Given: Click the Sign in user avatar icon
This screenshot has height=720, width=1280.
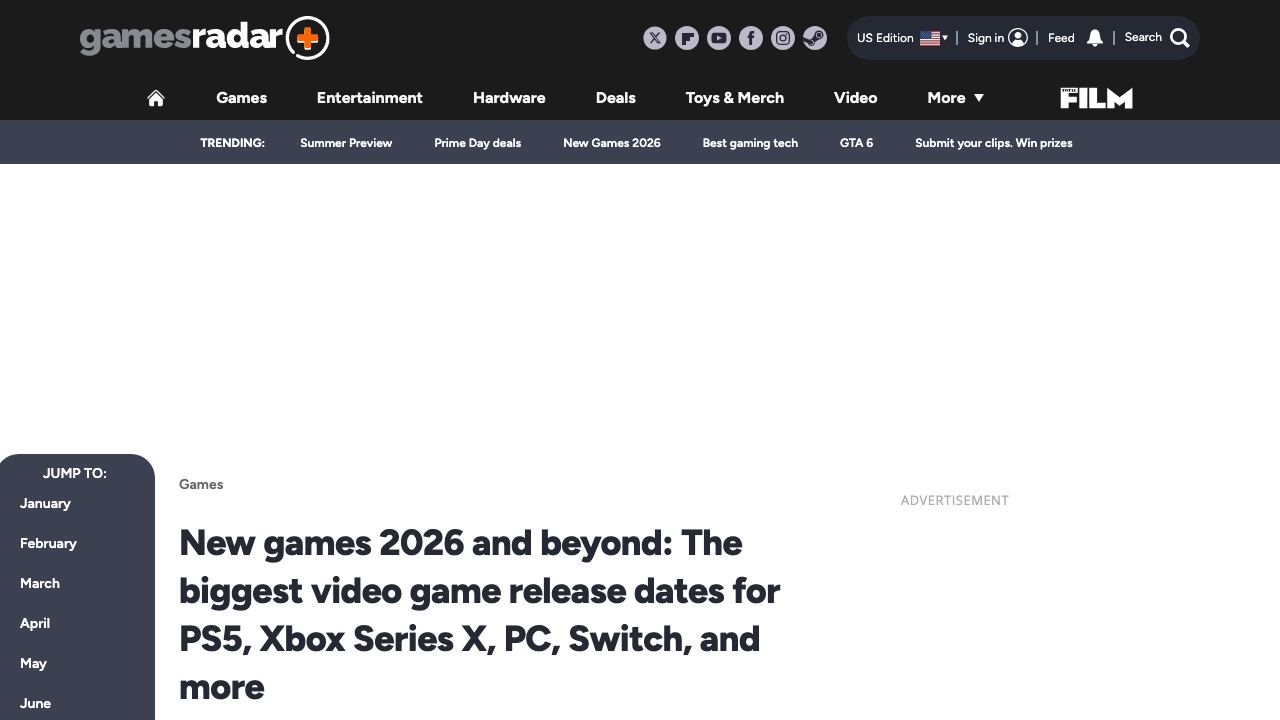Looking at the screenshot, I should coord(1018,38).
